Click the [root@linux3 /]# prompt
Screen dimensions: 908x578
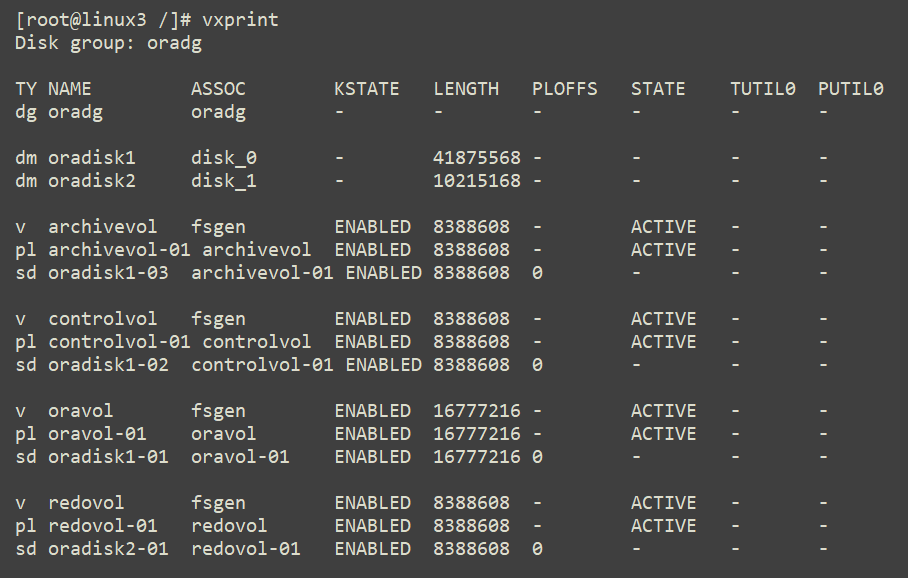coord(103,20)
